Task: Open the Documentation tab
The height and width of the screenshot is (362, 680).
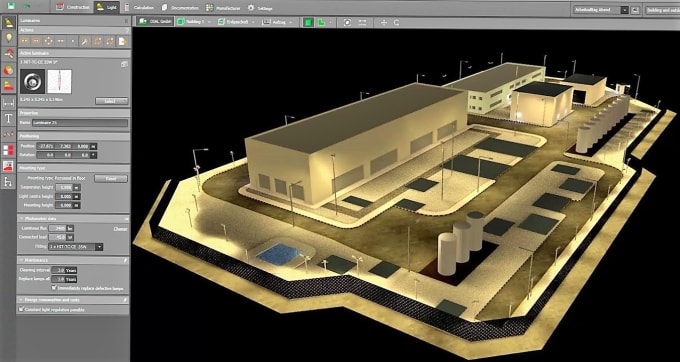Action: [180, 8]
